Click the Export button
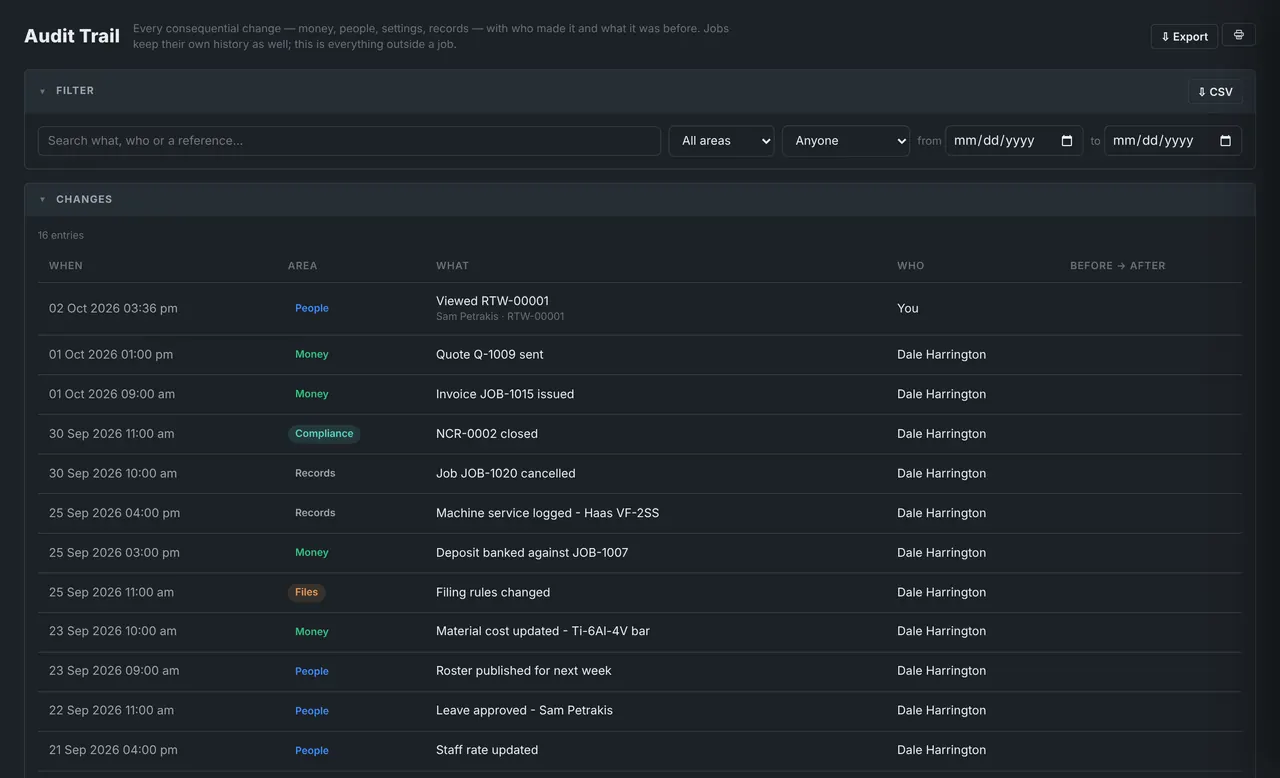Screen dimensions: 1280x778 1184,36
